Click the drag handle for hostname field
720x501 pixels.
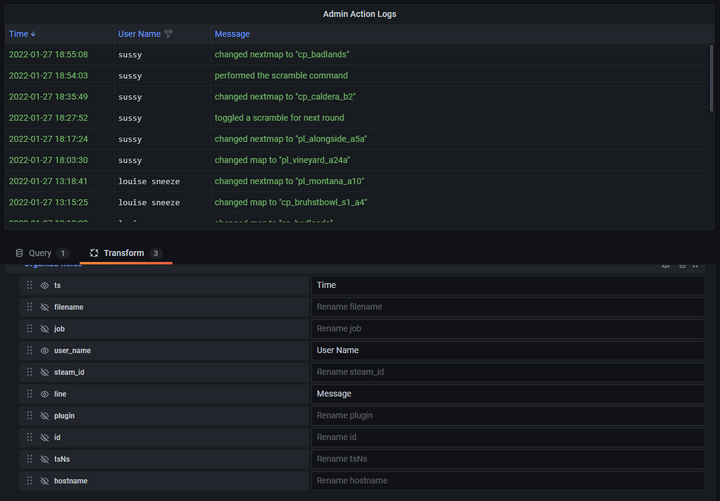(30, 481)
